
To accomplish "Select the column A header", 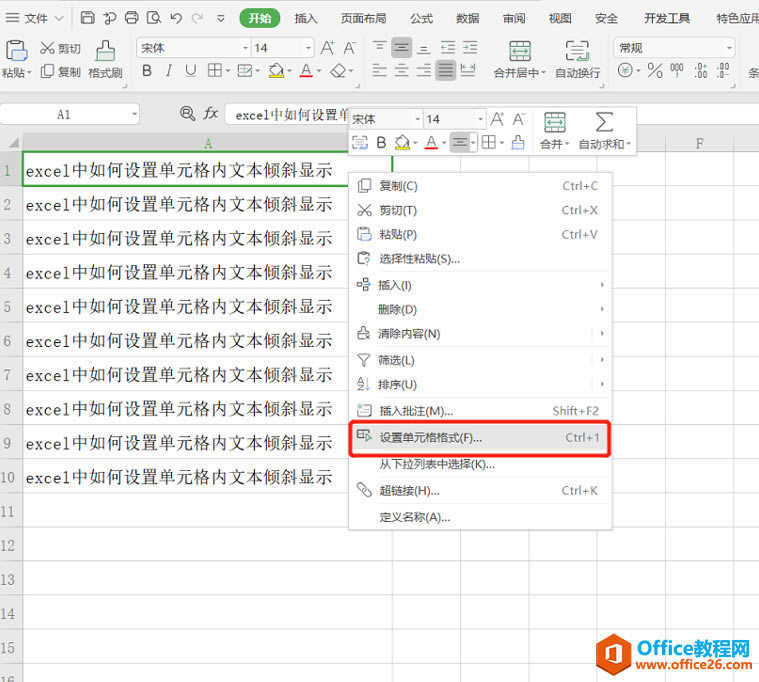I will [208, 143].
